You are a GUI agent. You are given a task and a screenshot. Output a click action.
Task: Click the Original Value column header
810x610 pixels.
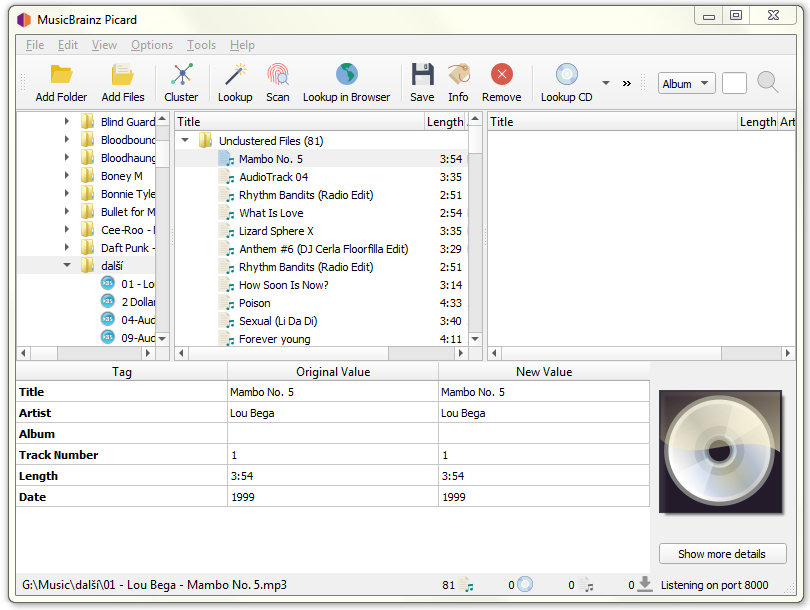(333, 372)
